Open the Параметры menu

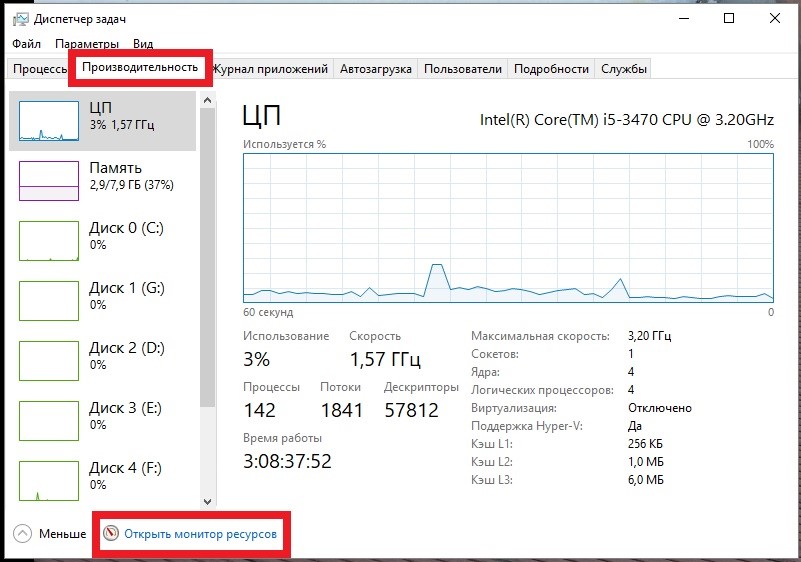[87, 44]
